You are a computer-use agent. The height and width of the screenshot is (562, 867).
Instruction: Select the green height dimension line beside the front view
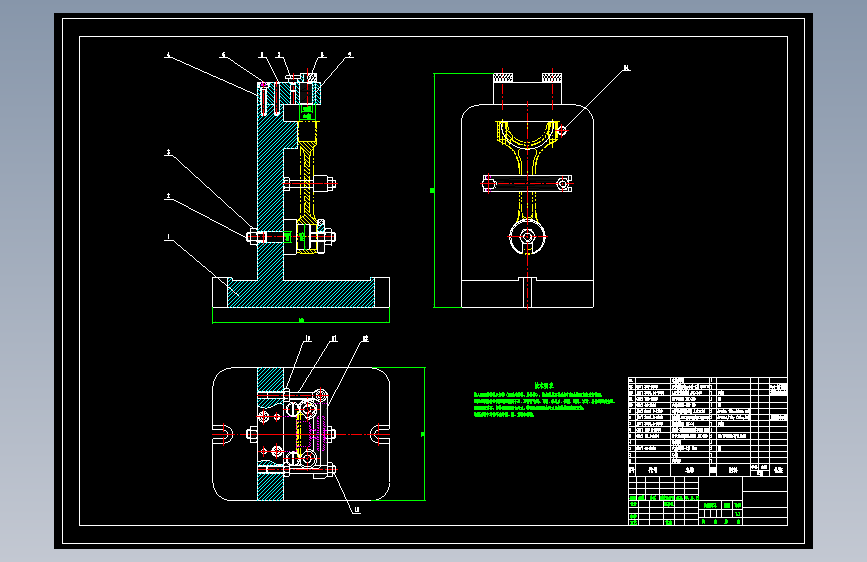pos(433,190)
